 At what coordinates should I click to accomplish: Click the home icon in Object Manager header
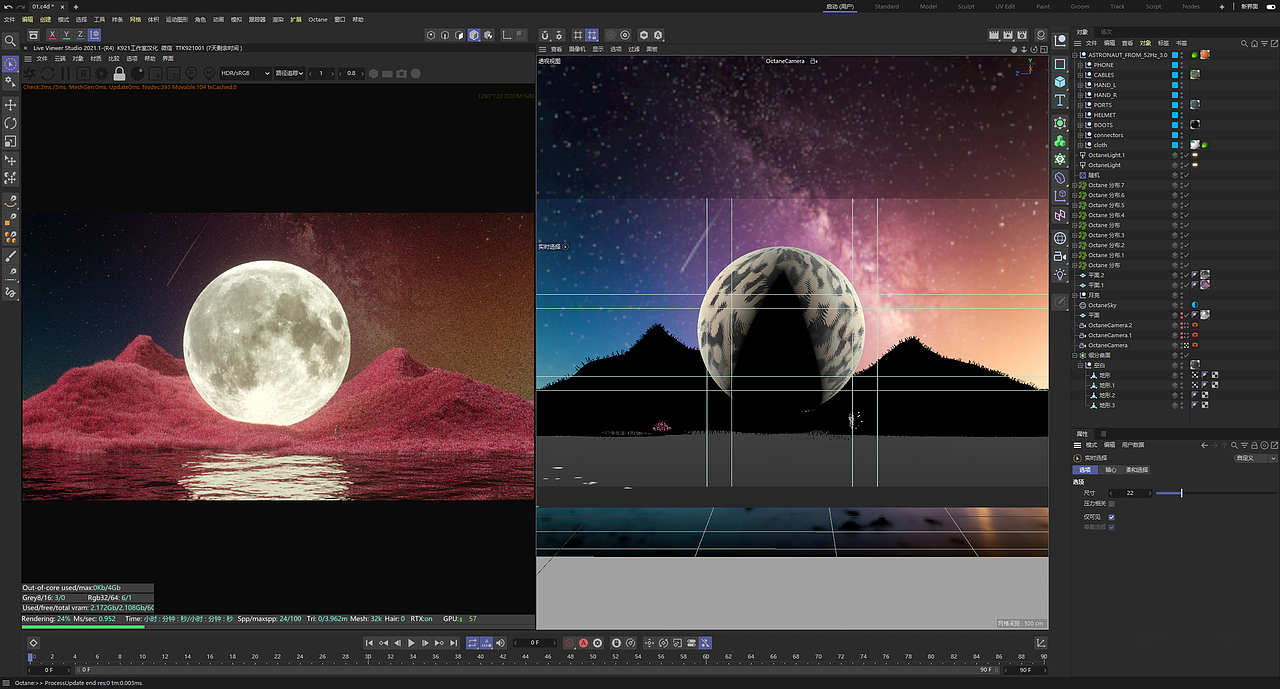click(x=1254, y=43)
